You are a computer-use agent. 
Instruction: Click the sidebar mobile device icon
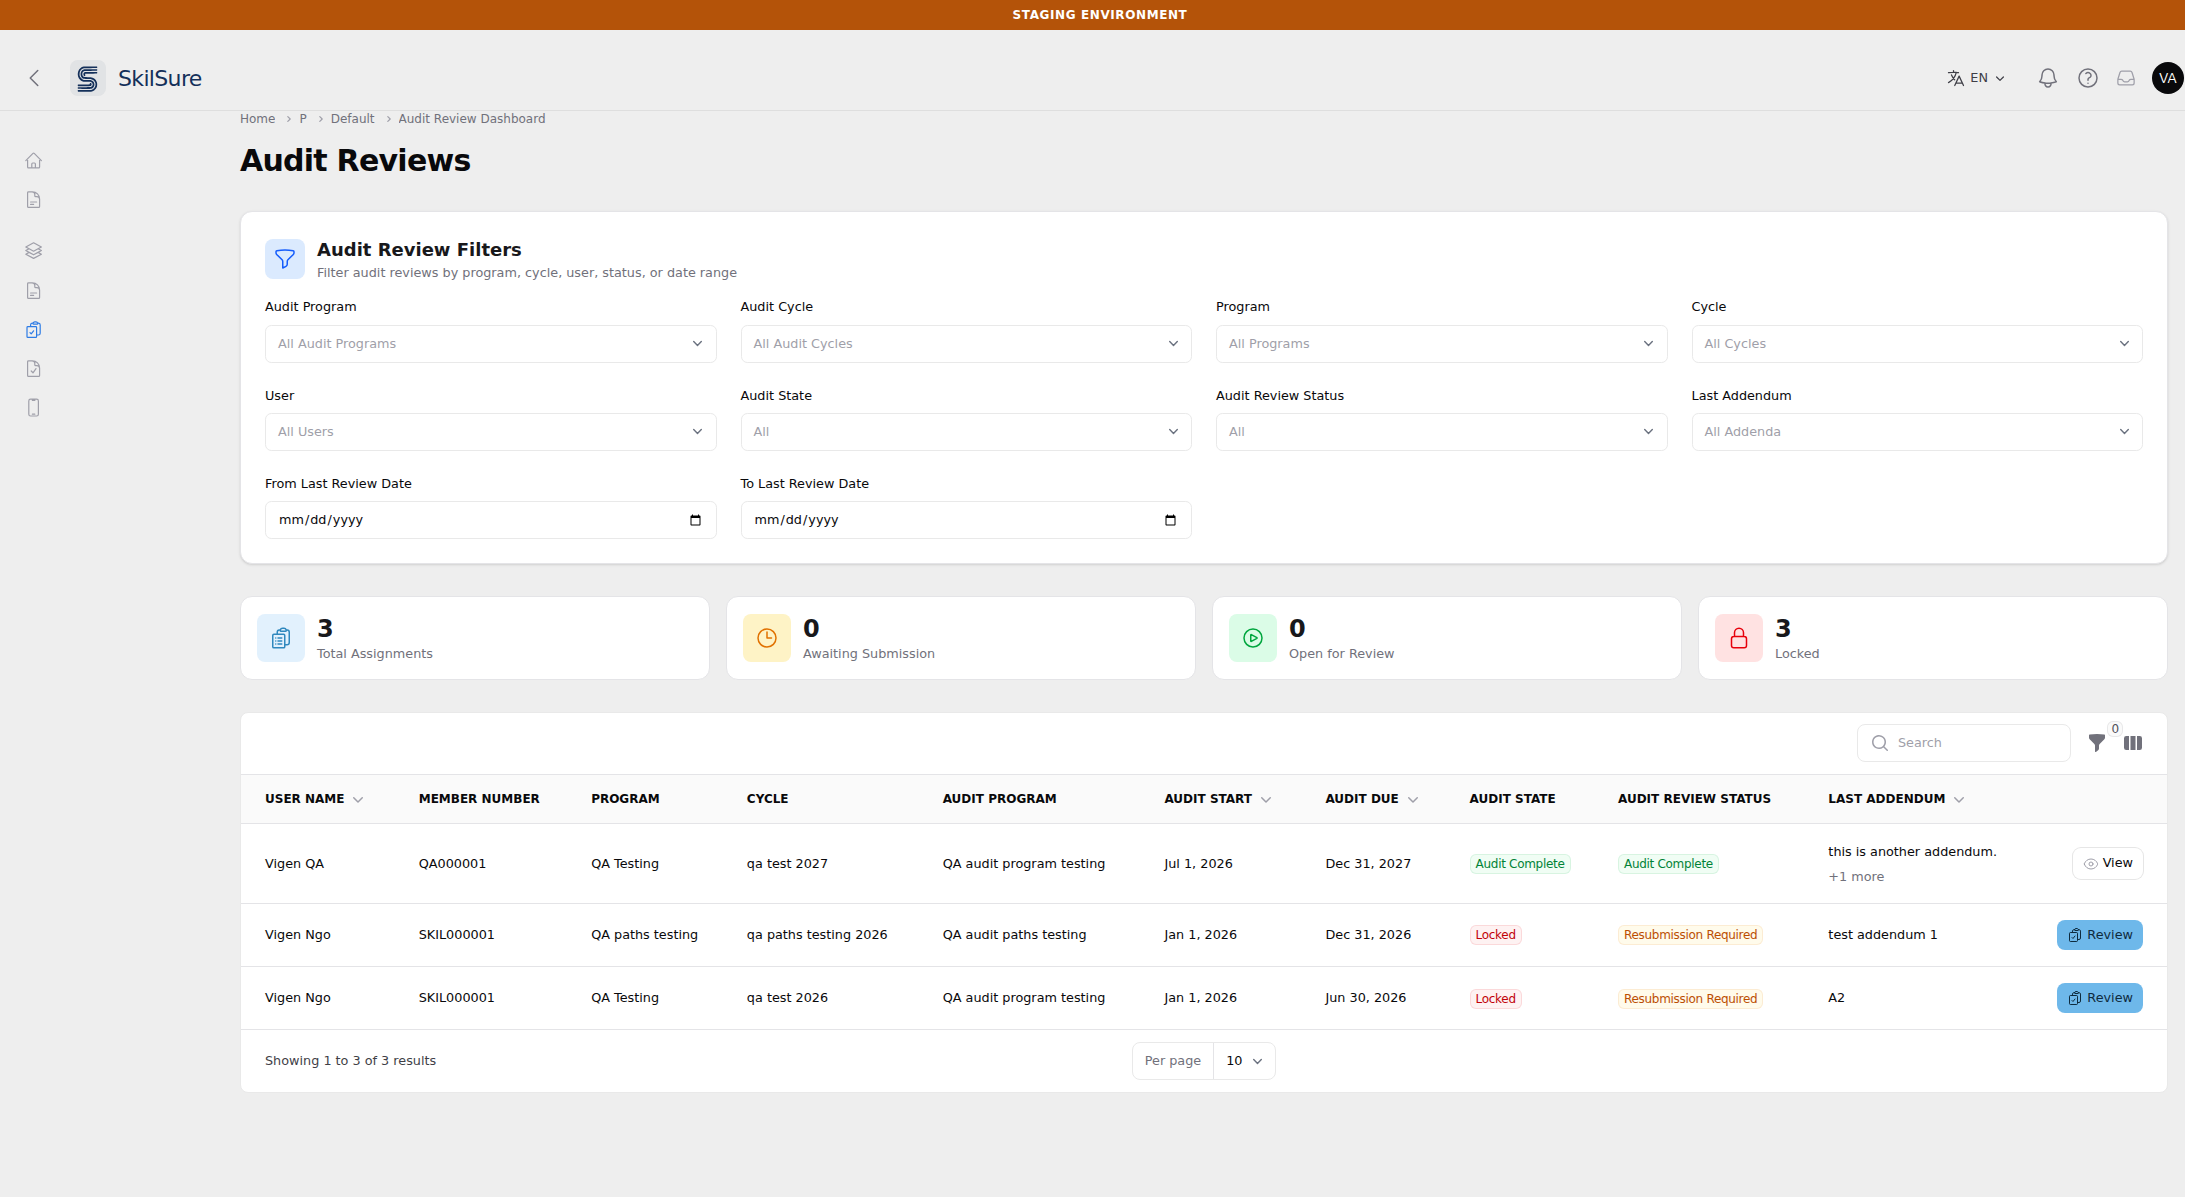pos(34,408)
